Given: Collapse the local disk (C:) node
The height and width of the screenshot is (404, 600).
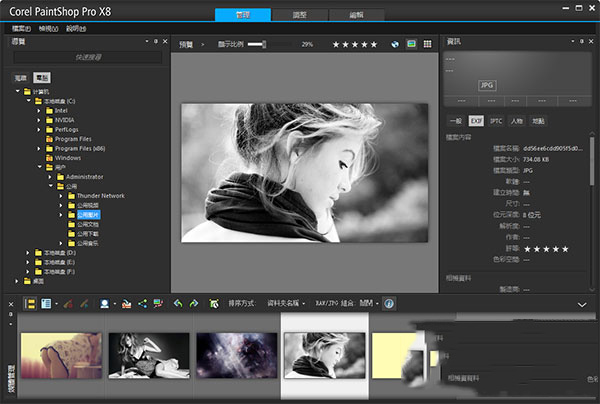Looking at the screenshot, I should [x=28, y=101].
